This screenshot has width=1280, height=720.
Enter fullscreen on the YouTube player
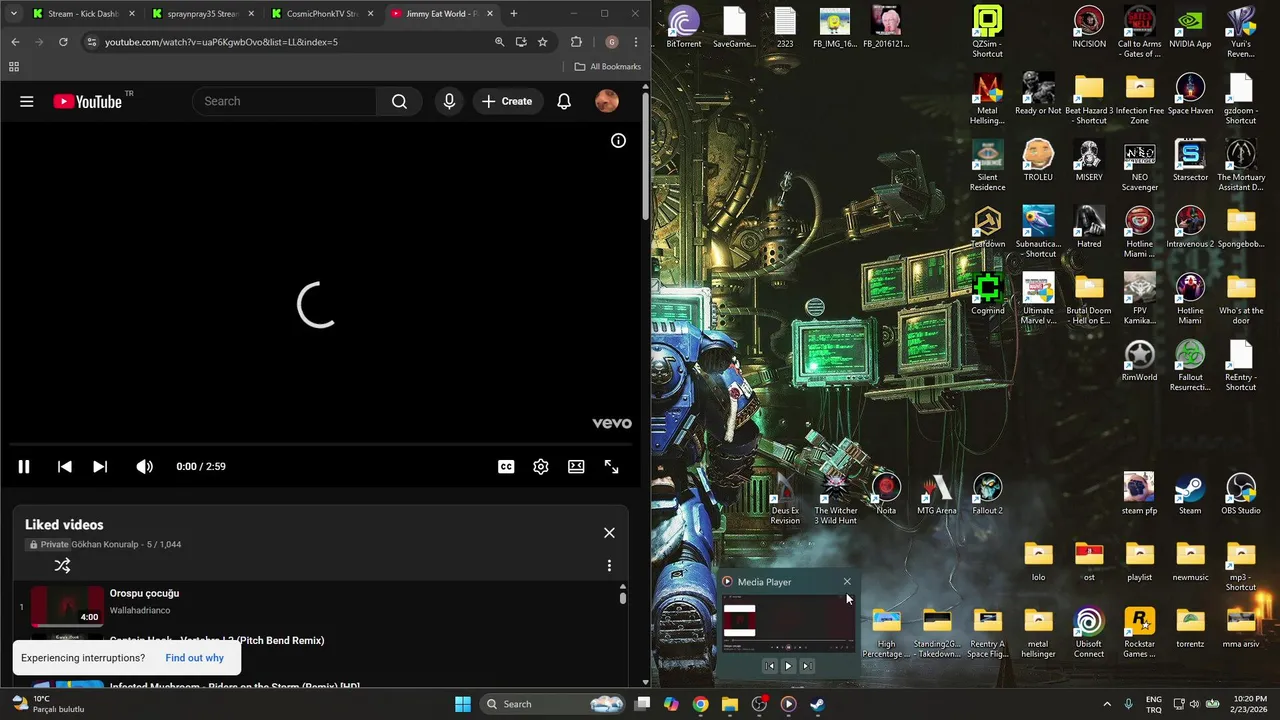[611, 466]
